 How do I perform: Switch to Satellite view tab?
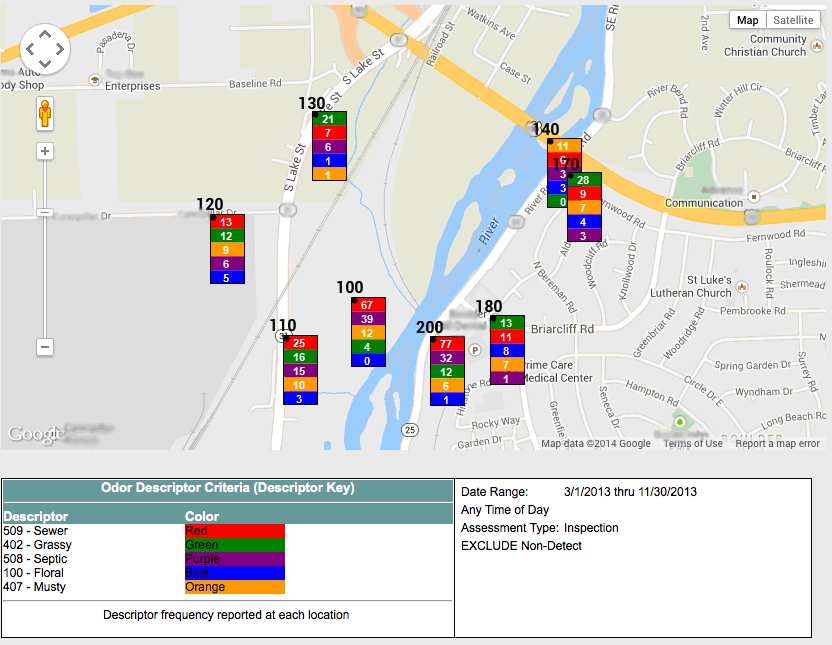[793, 20]
